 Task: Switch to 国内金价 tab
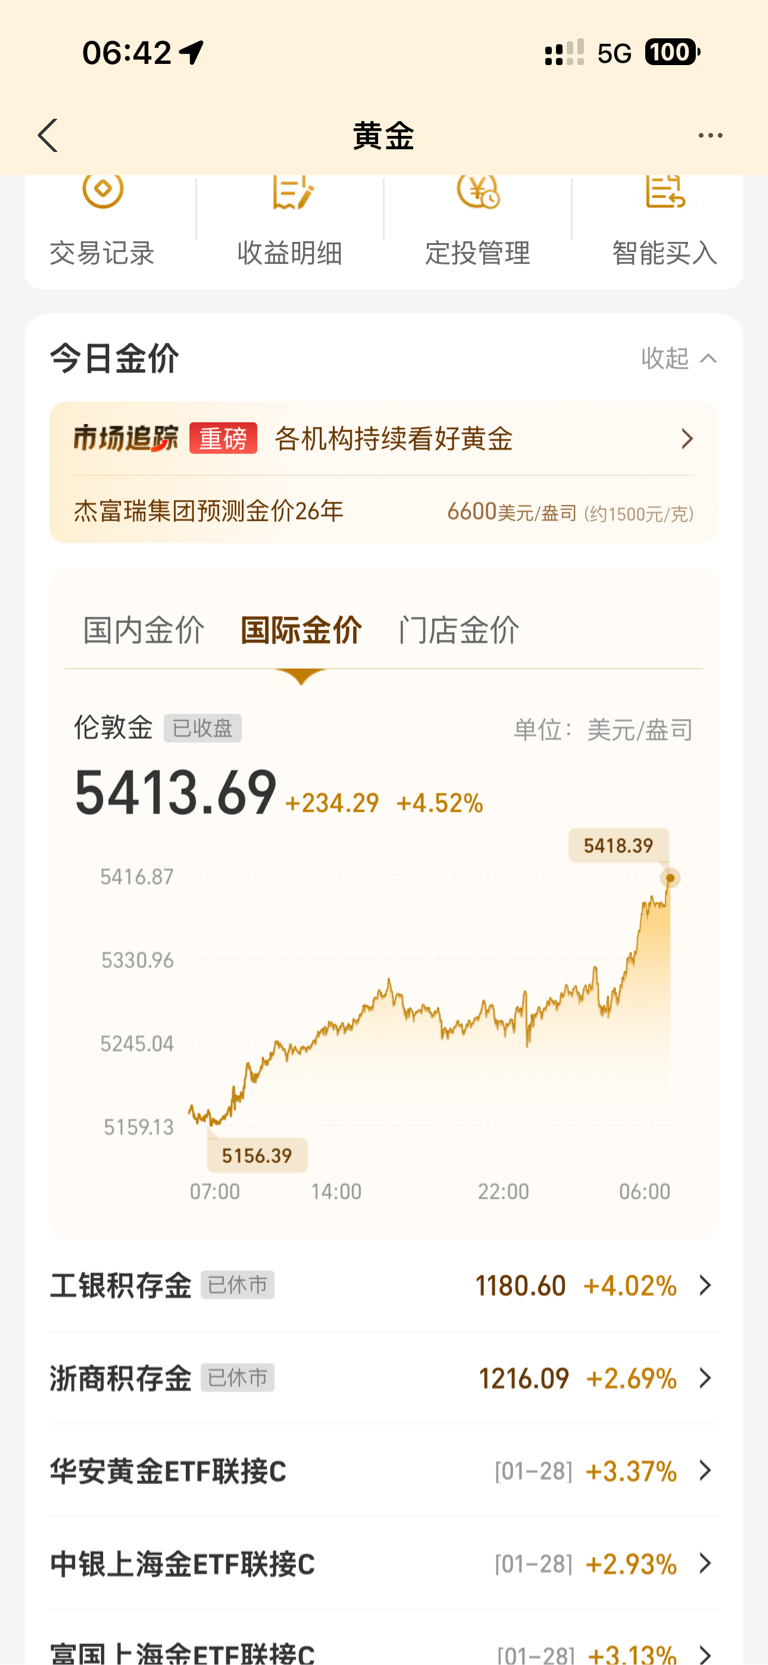pyautogui.click(x=144, y=630)
